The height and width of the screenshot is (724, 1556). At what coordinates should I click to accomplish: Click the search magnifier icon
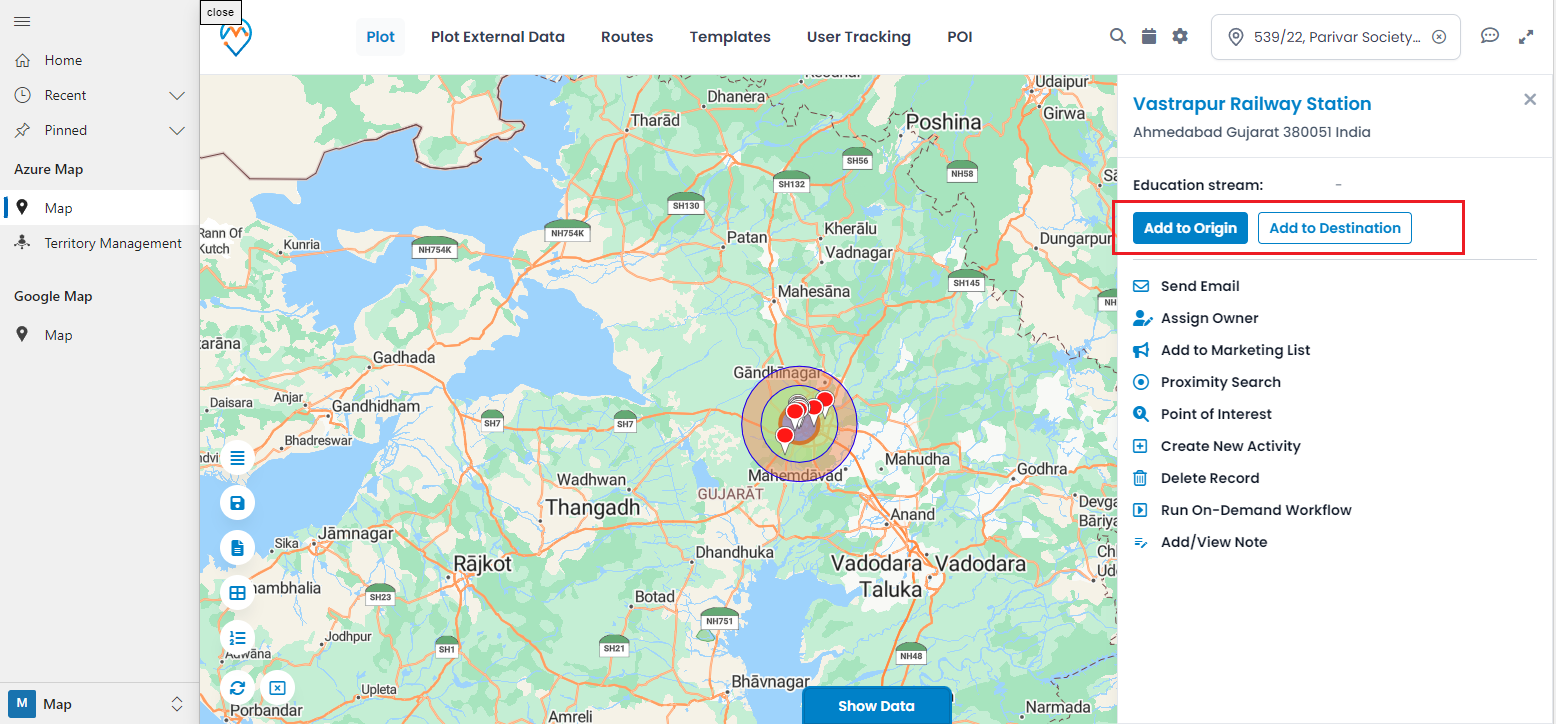[x=1118, y=36]
